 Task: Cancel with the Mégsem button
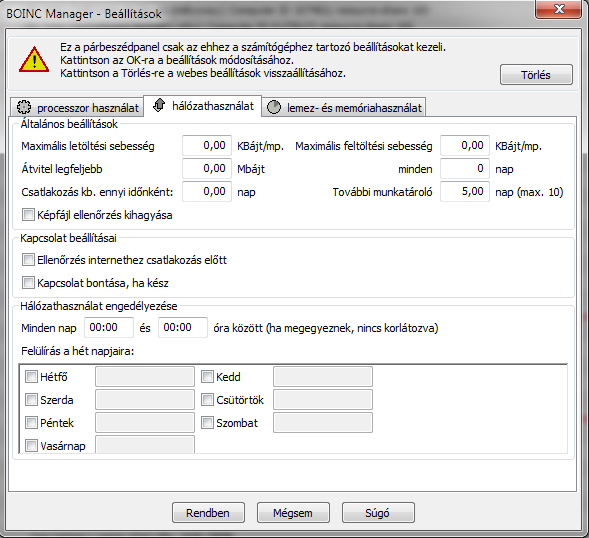293,513
